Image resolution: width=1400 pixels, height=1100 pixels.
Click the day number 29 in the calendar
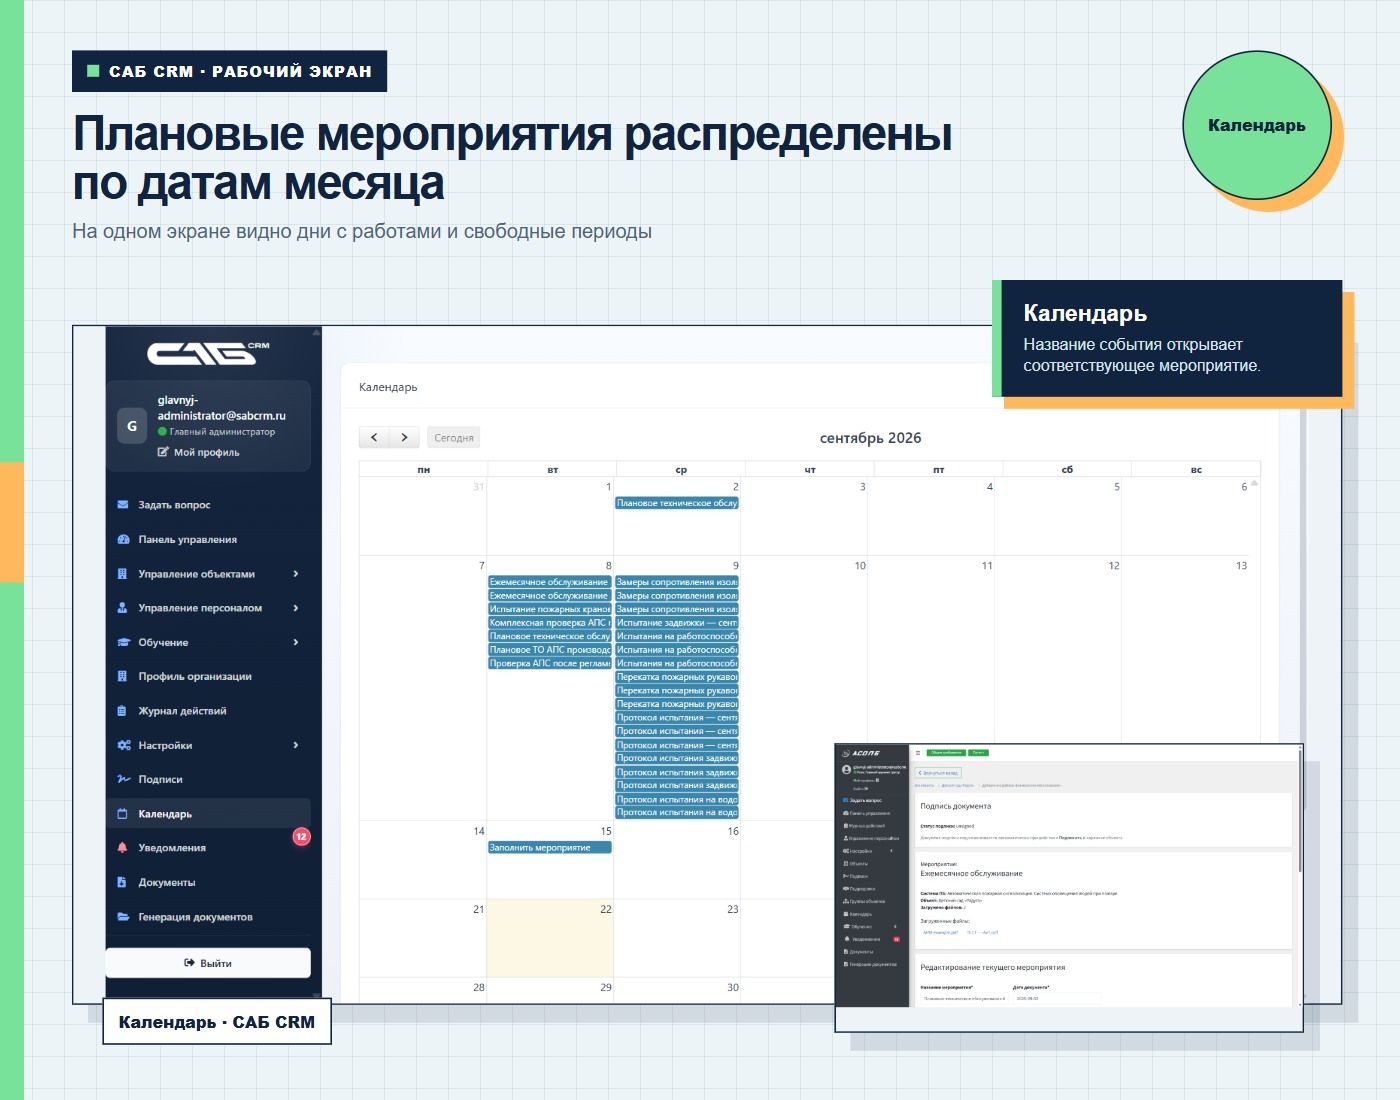point(605,987)
